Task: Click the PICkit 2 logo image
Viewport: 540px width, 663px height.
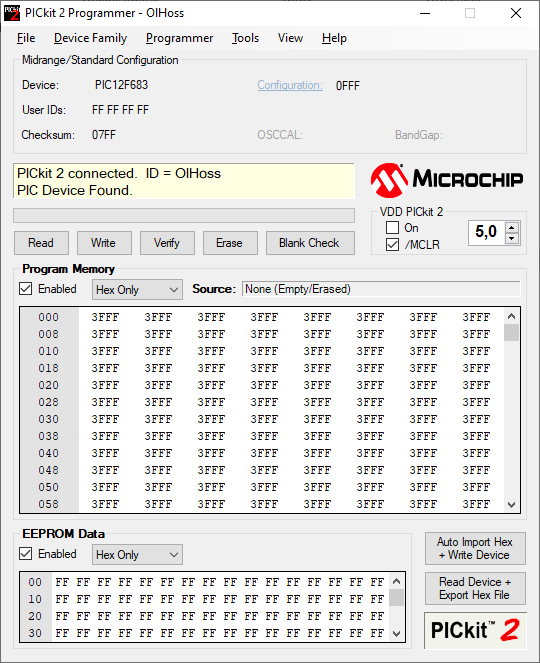Action: [x=475, y=630]
